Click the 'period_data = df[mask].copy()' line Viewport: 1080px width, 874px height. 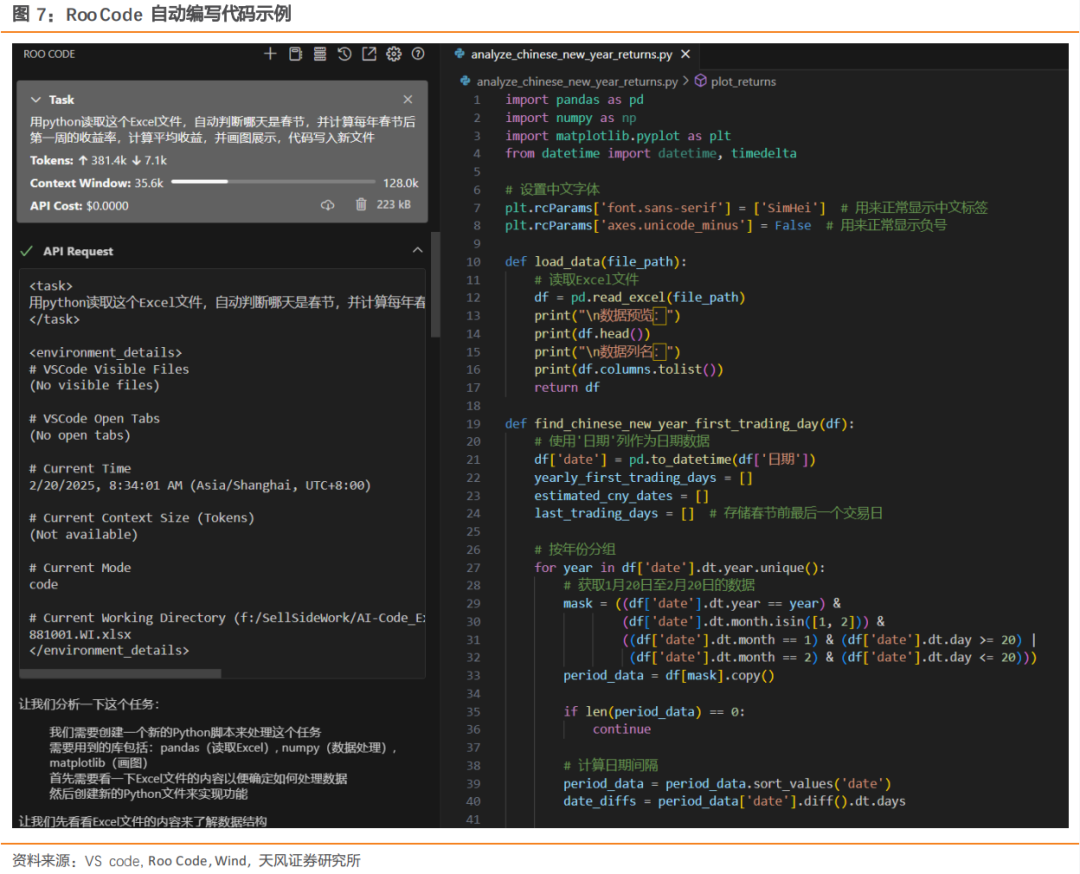pyautogui.click(x=669, y=676)
